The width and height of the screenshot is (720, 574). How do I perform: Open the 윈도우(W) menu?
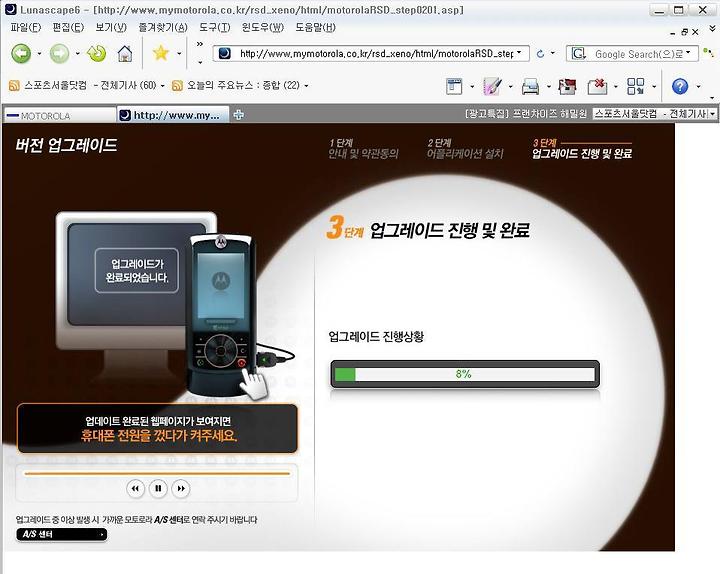(263, 28)
